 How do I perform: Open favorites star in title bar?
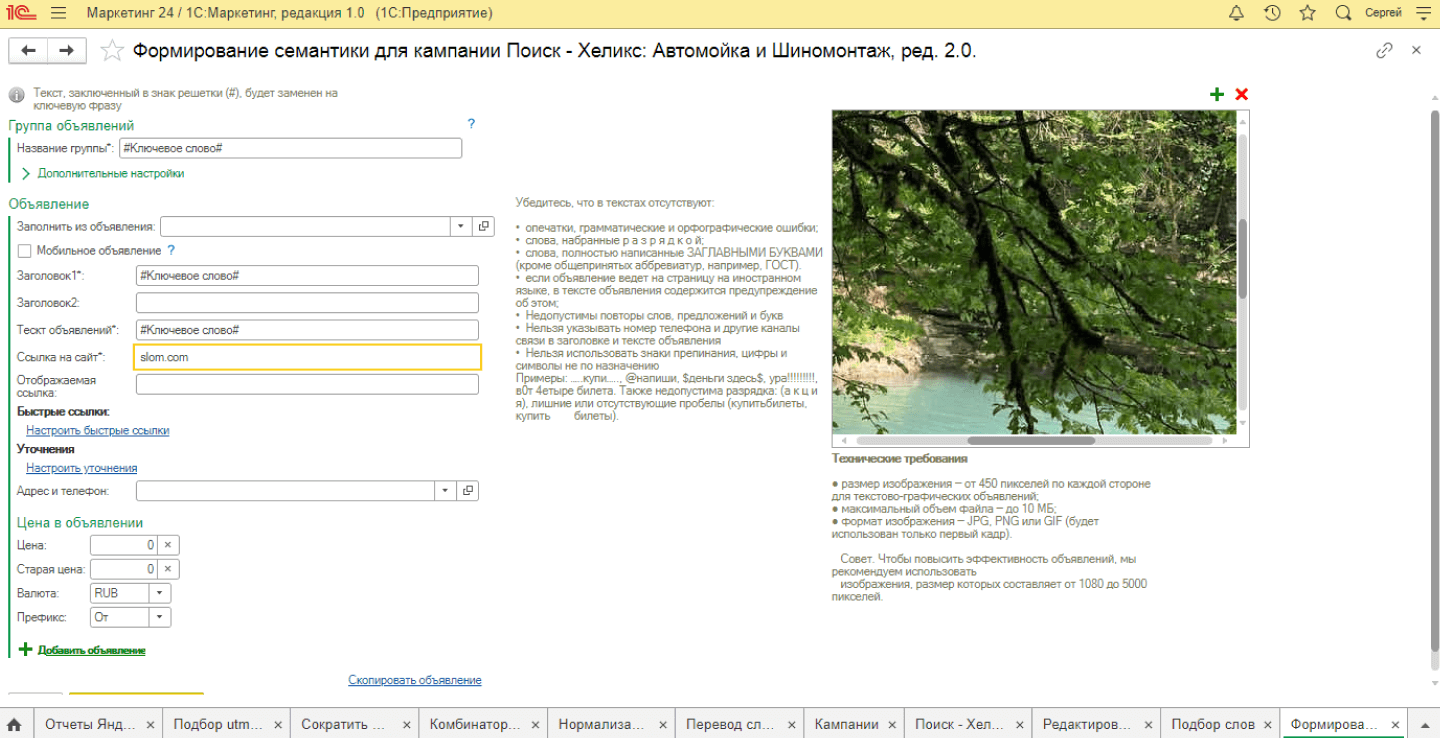(x=1307, y=13)
